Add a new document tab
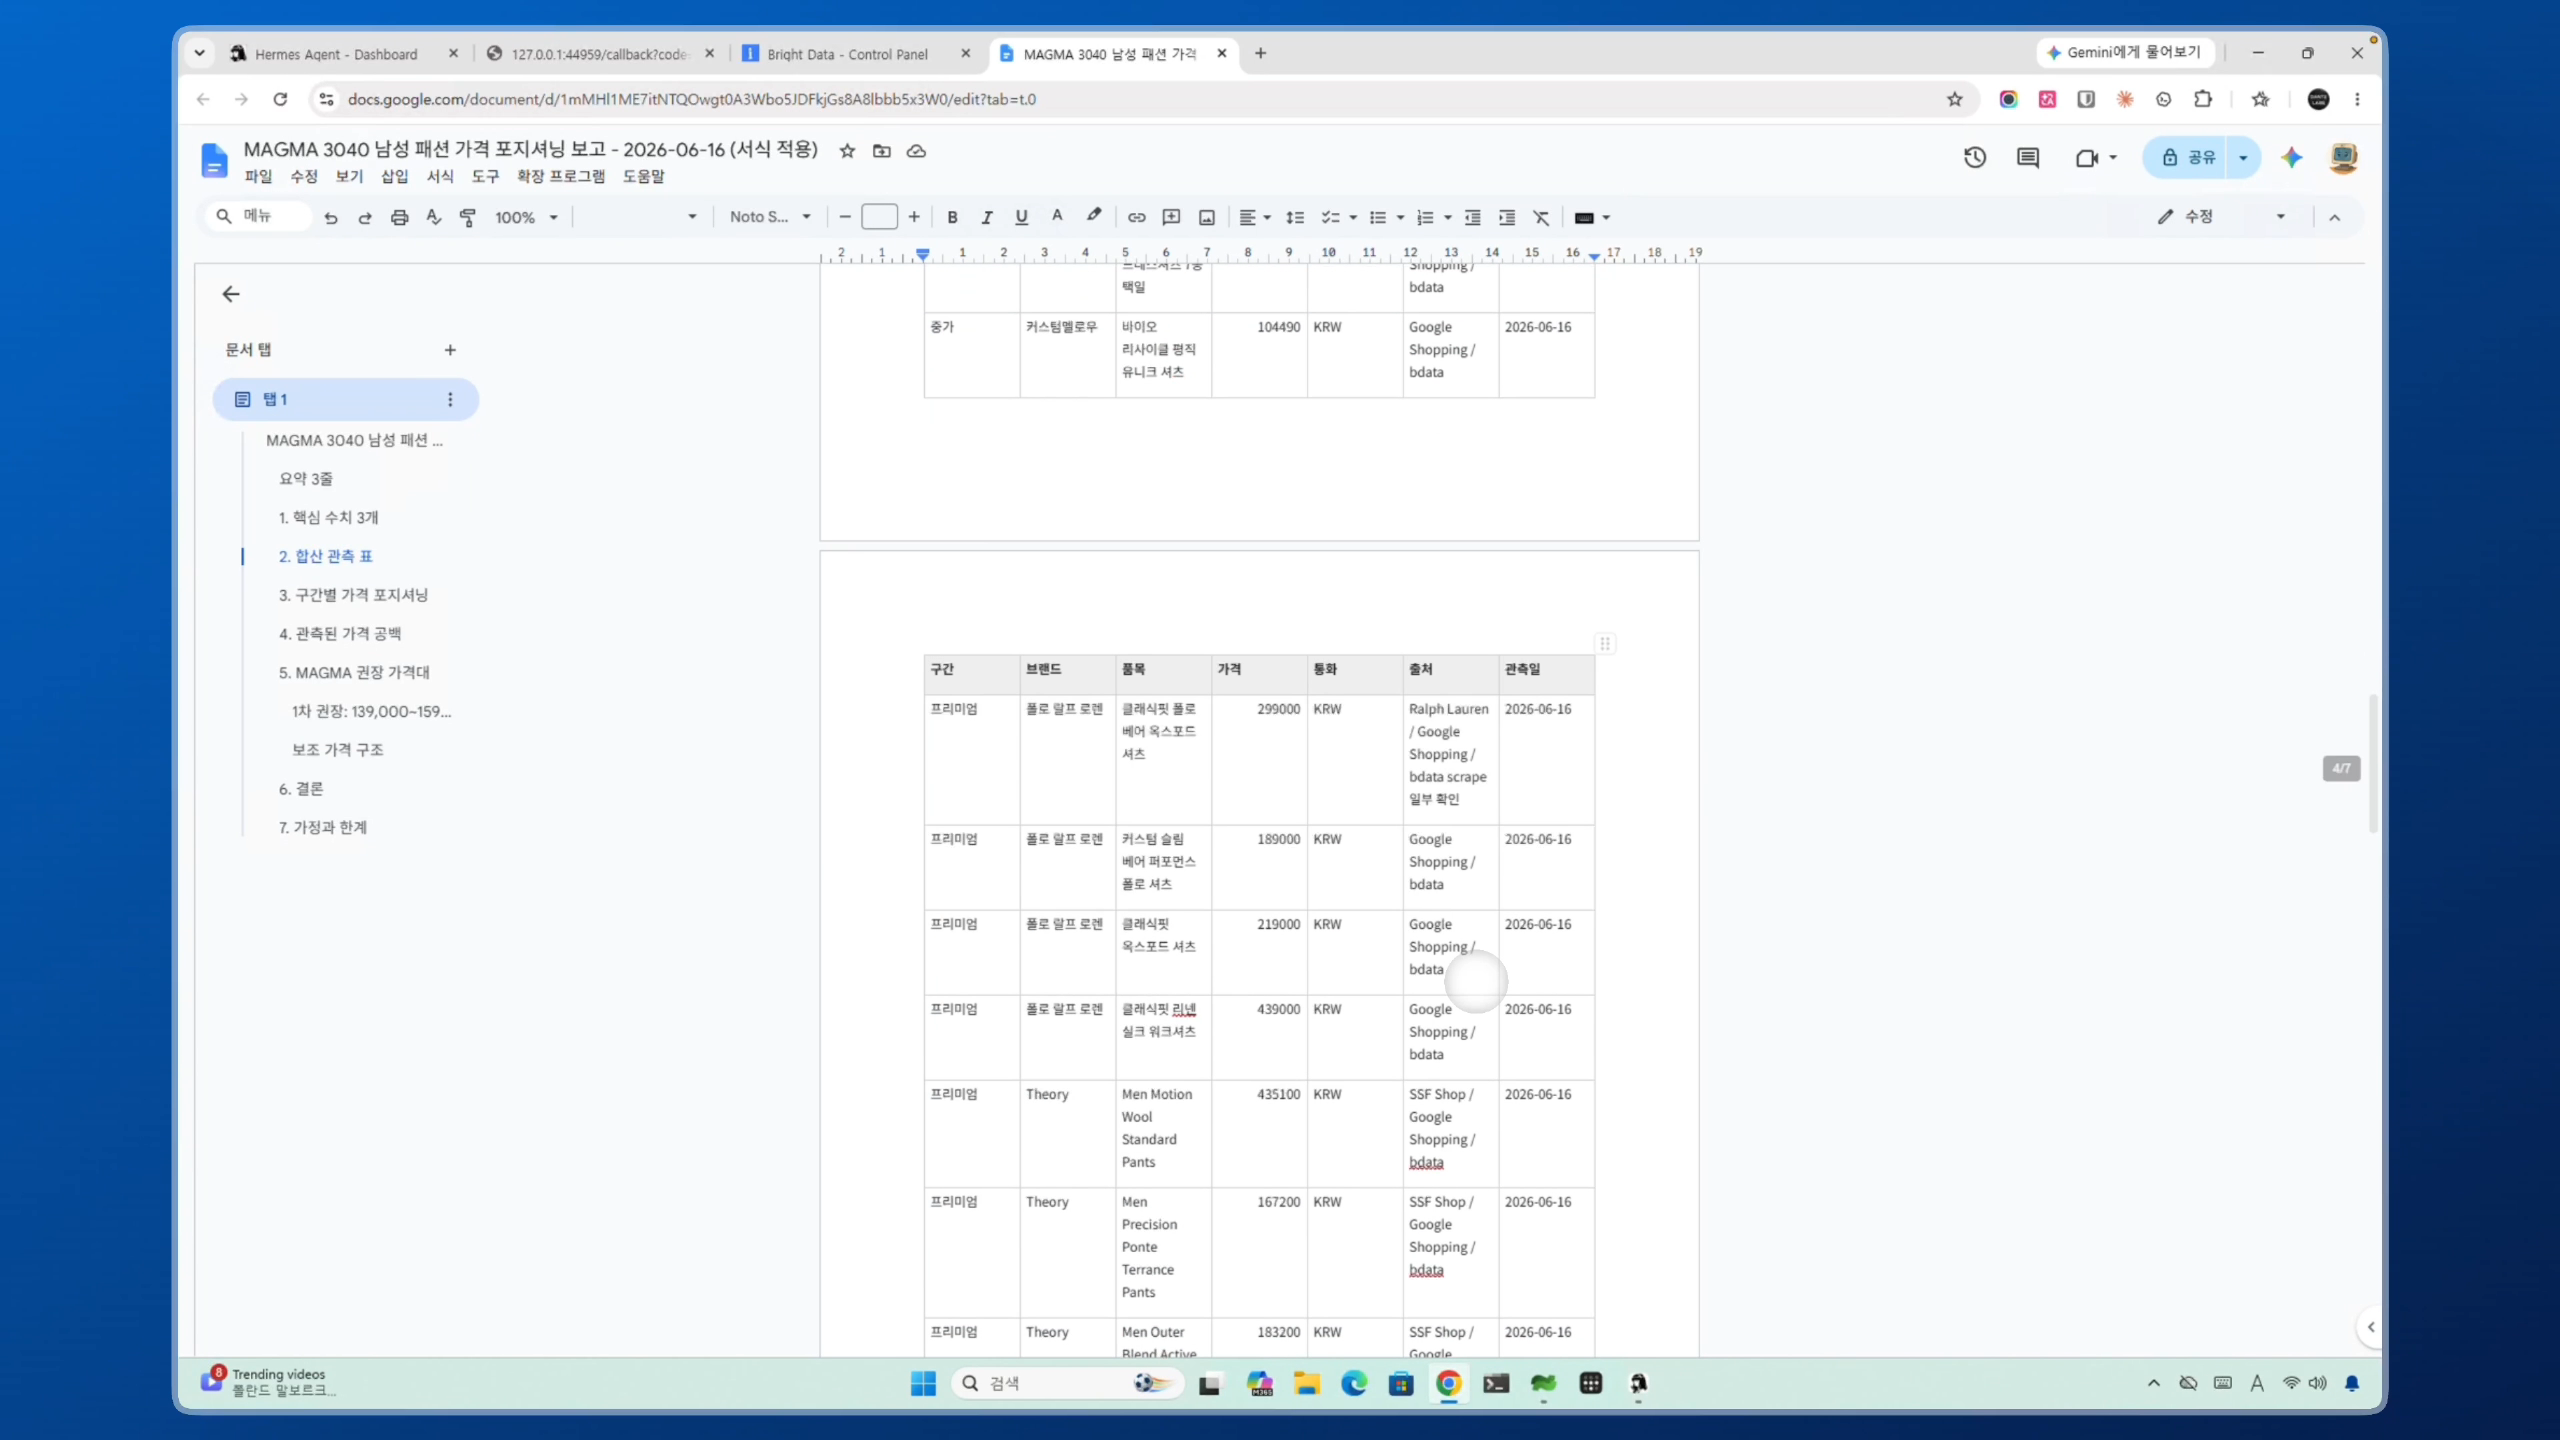 (450, 350)
